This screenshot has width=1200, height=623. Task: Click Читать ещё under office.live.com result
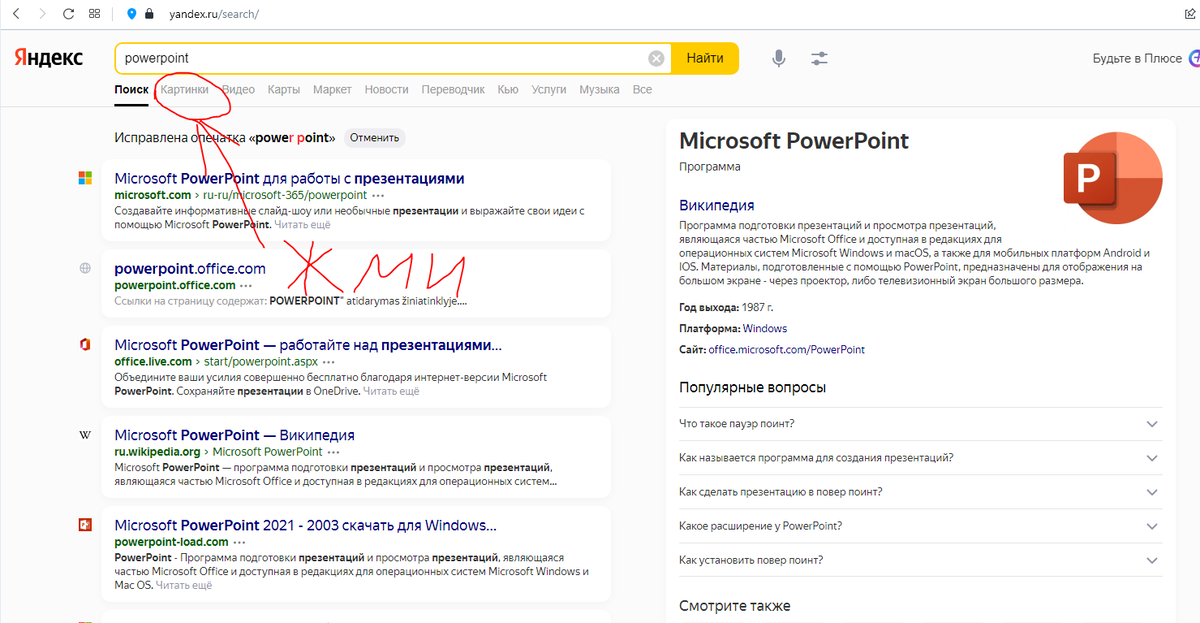tap(391, 391)
